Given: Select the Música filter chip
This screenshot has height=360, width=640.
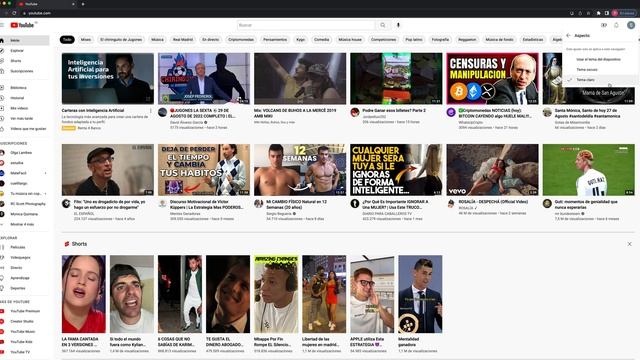Looking at the screenshot, I should 157,40.
